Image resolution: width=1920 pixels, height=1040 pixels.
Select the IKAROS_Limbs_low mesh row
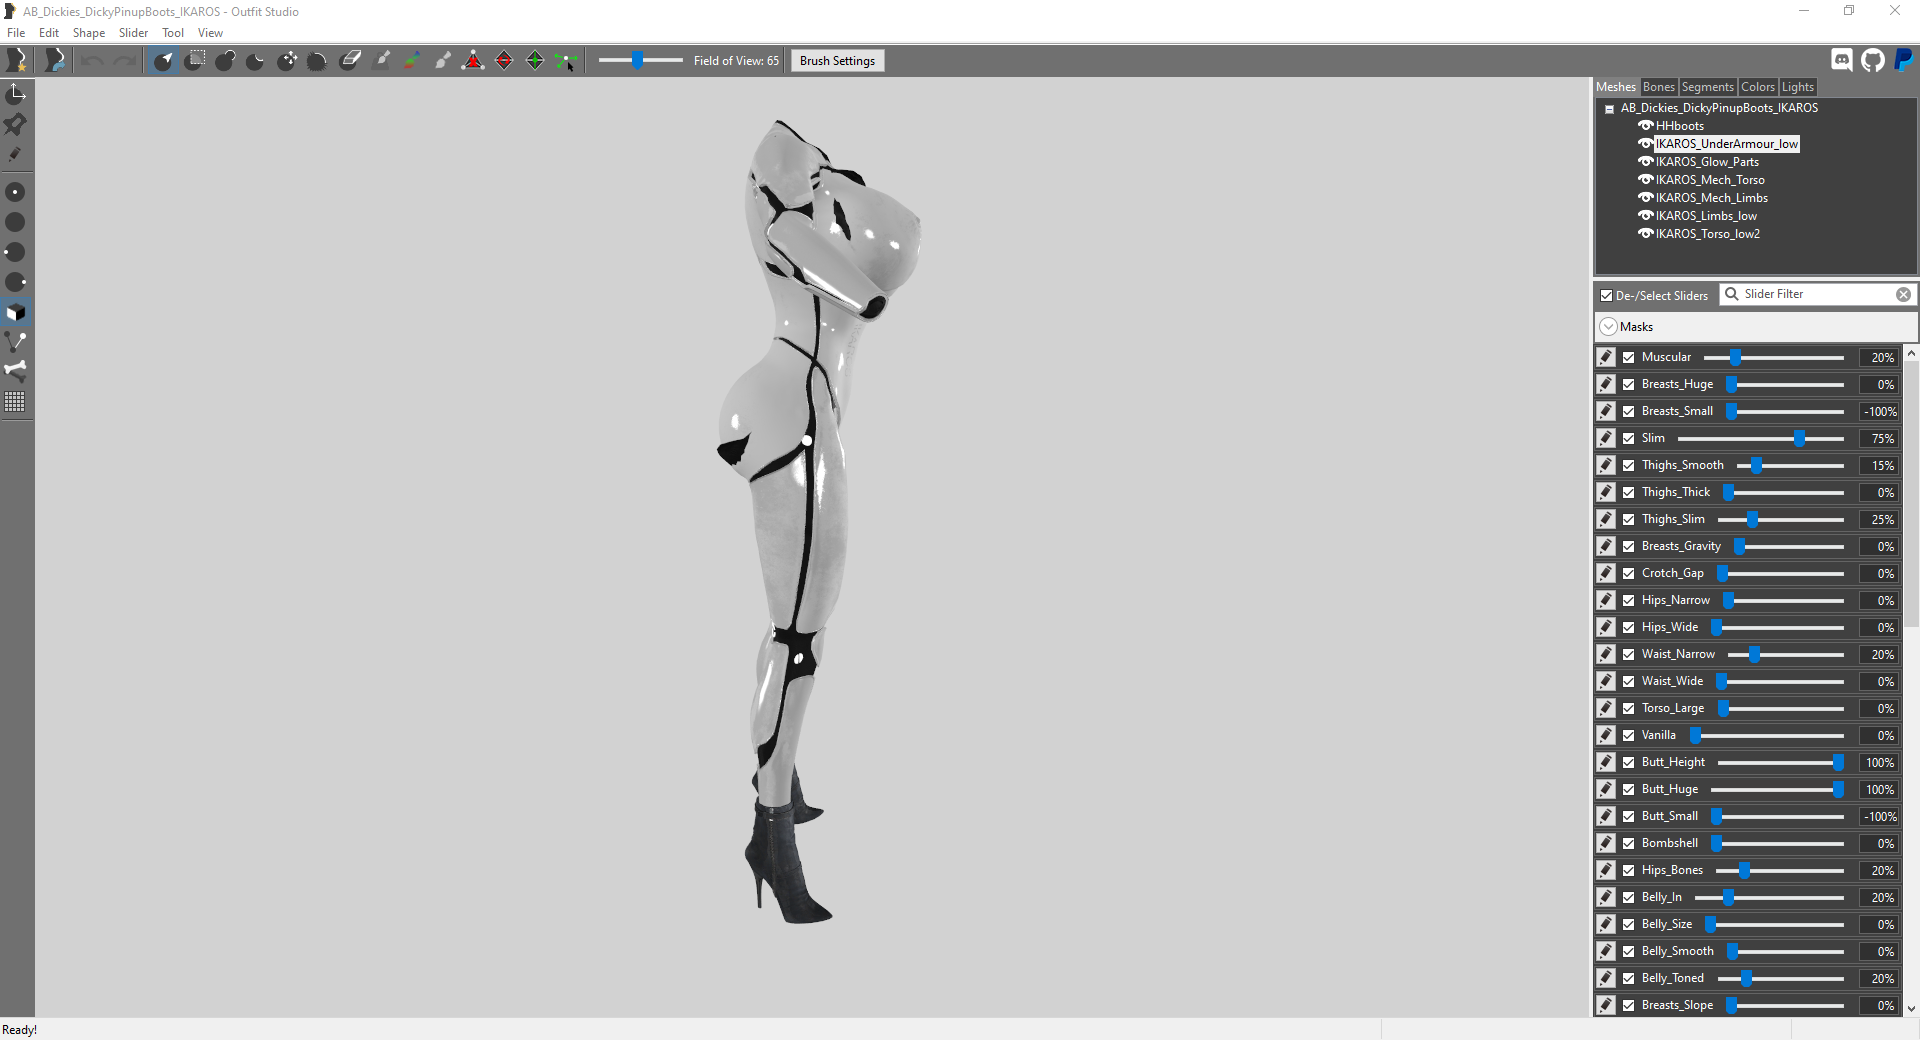pyautogui.click(x=1706, y=215)
